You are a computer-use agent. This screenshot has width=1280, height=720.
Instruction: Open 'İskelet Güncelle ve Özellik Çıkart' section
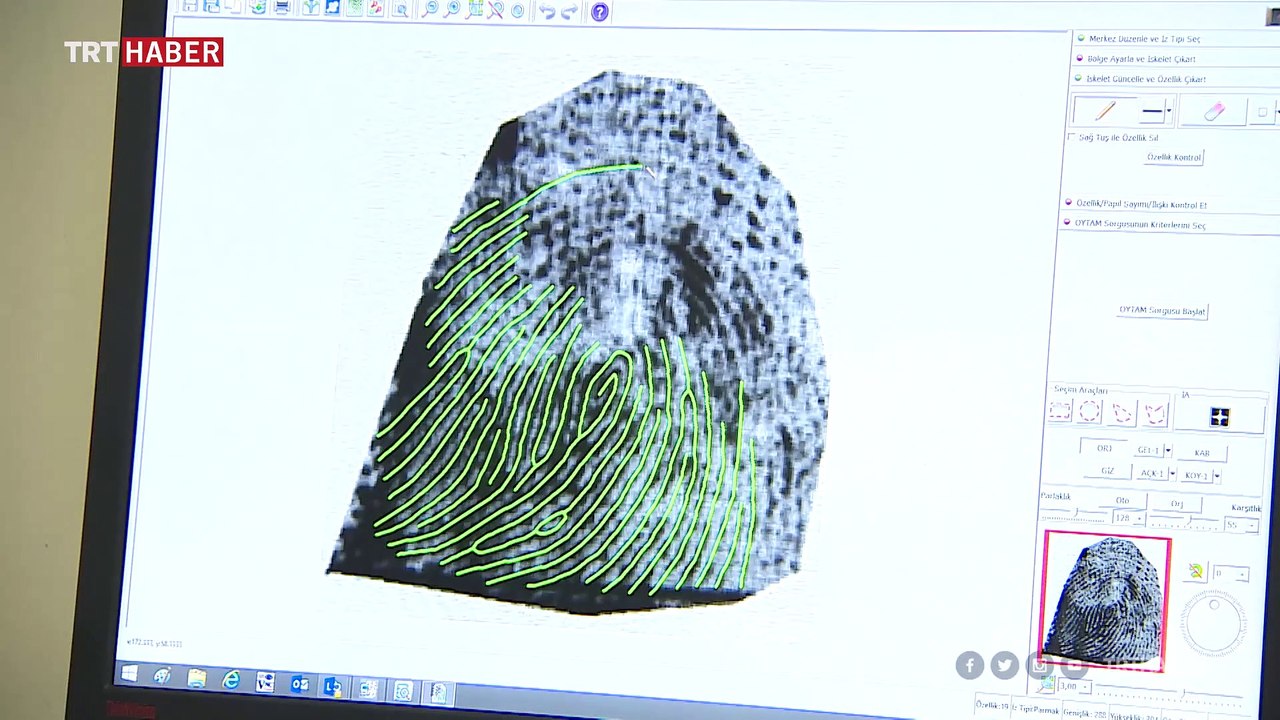1145,79
